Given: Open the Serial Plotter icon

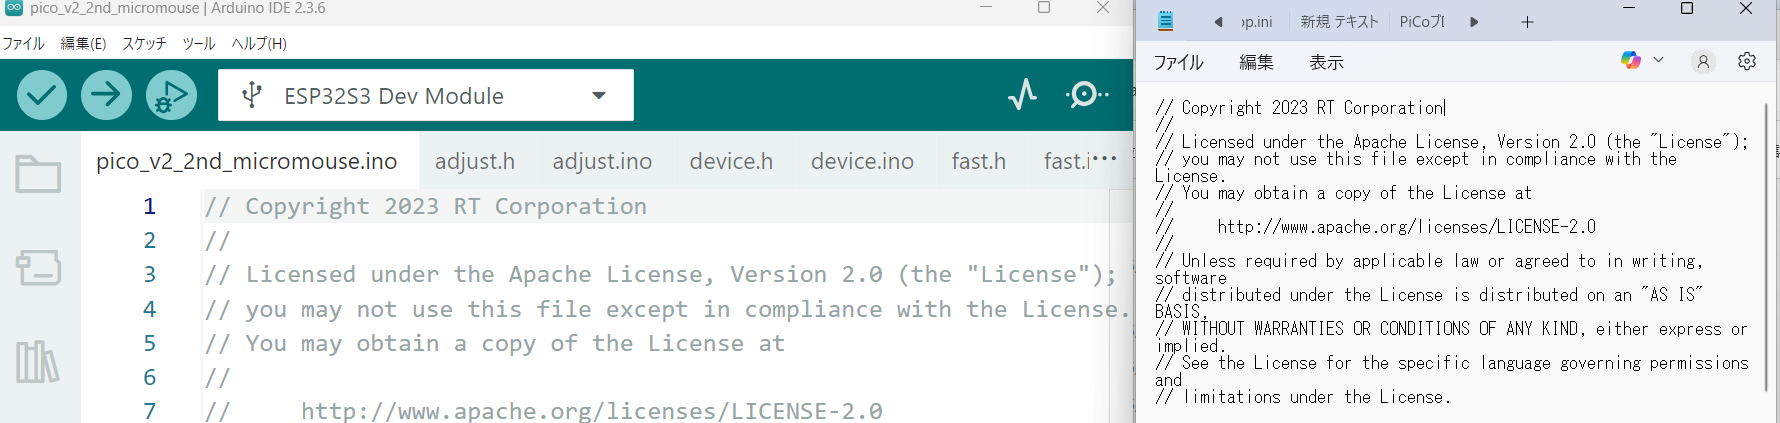Looking at the screenshot, I should click(1022, 95).
